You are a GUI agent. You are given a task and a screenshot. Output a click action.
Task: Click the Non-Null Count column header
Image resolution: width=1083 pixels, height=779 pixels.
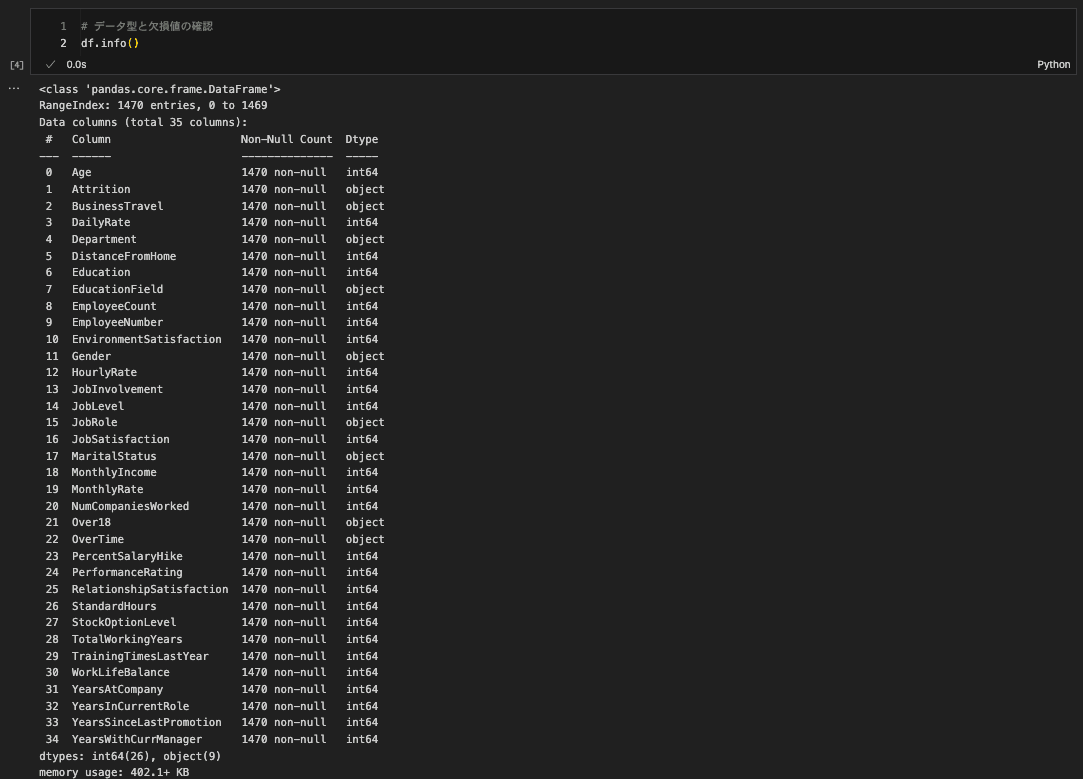click(286, 139)
